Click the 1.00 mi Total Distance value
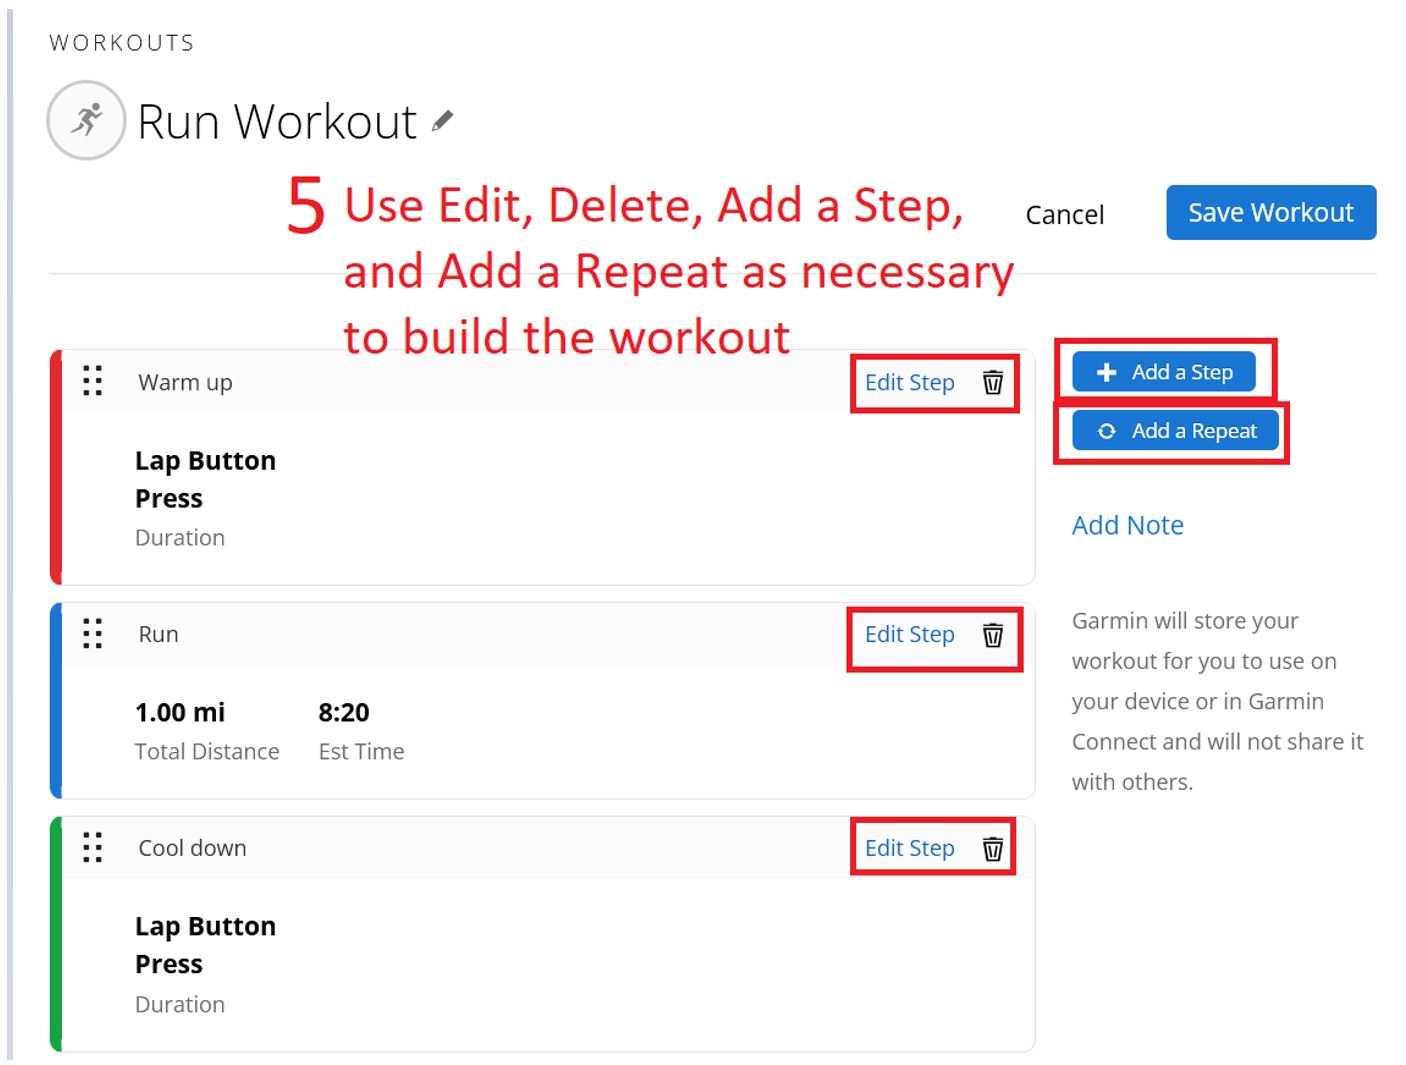Image resolution: width=1406 pixels, height=1065 pixels. tap(180, 712)
